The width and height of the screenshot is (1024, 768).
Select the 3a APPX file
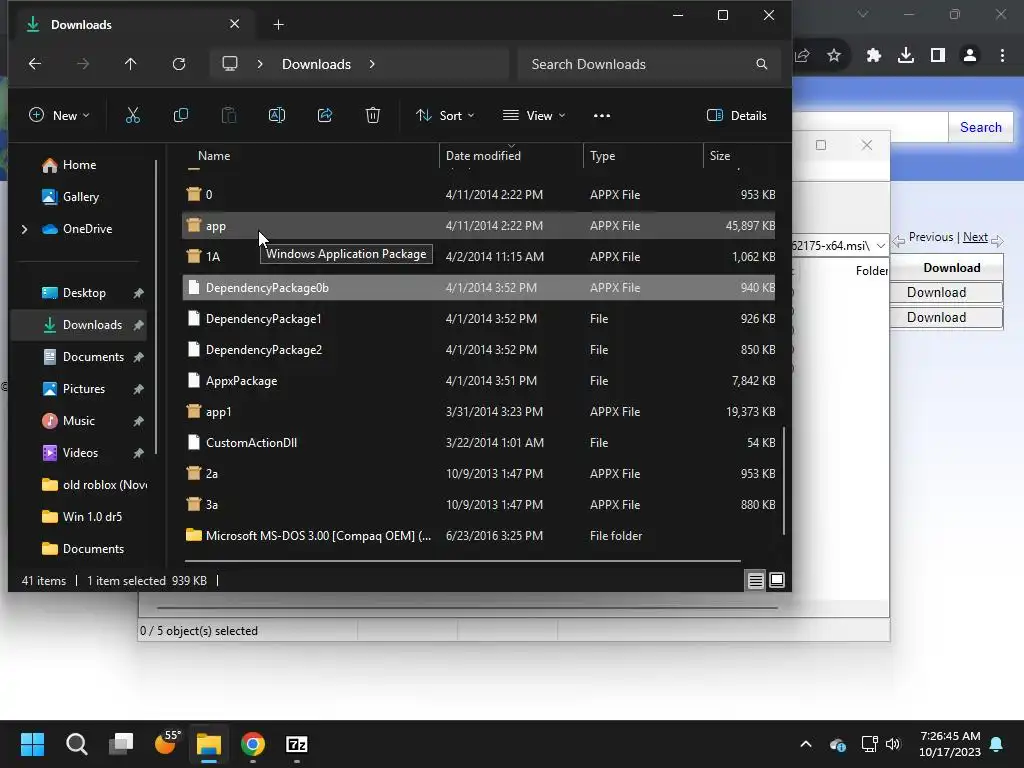(x=479, y=505)
